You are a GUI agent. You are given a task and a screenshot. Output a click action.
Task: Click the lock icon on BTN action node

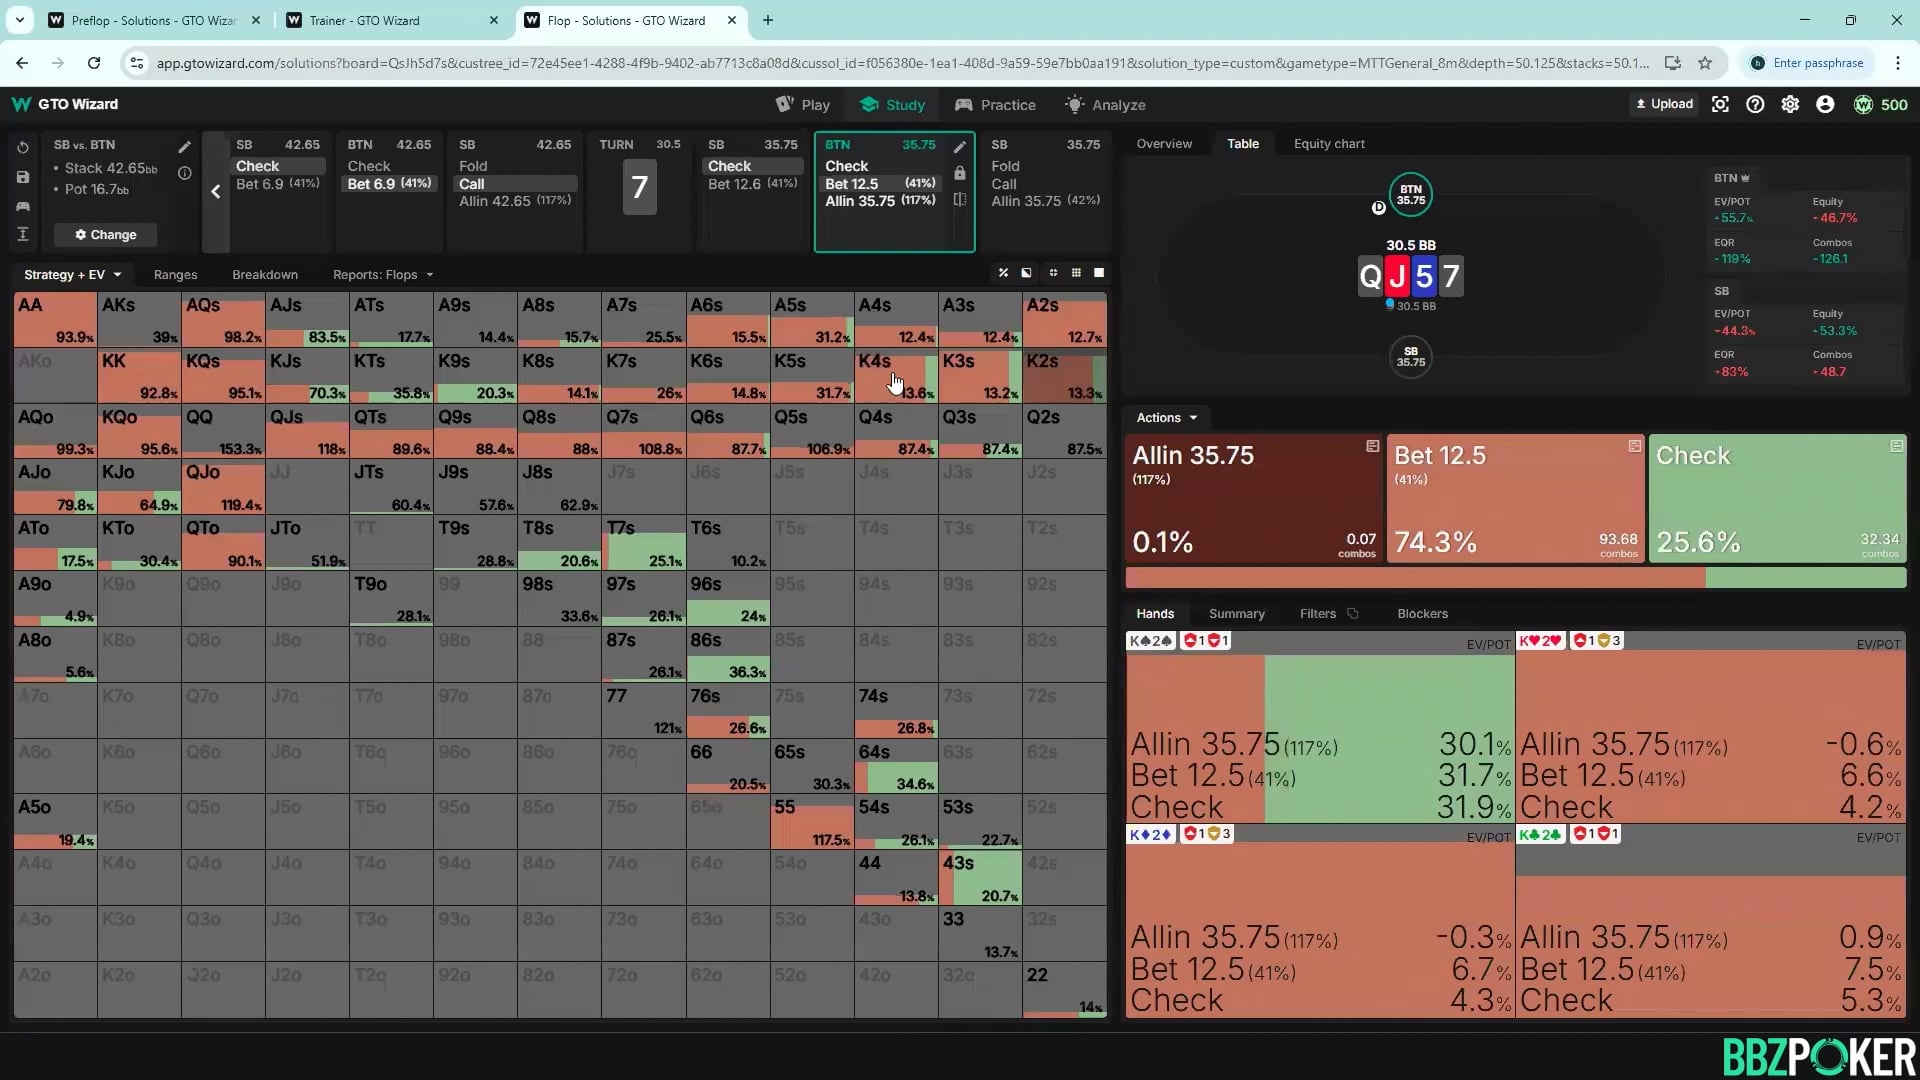click(x=959, y=172)
